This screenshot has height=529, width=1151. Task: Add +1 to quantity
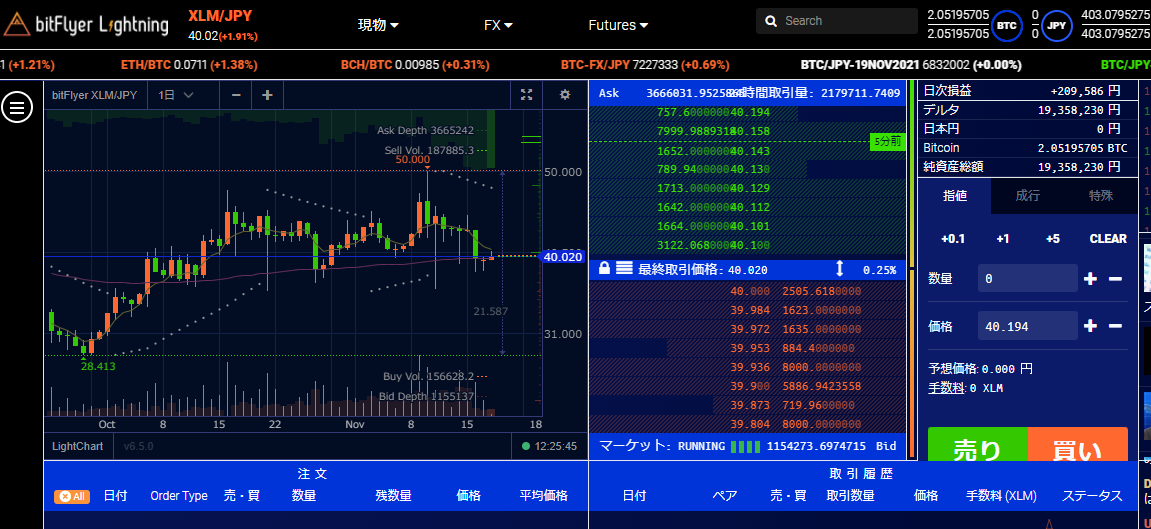[x=1003, y=238]
